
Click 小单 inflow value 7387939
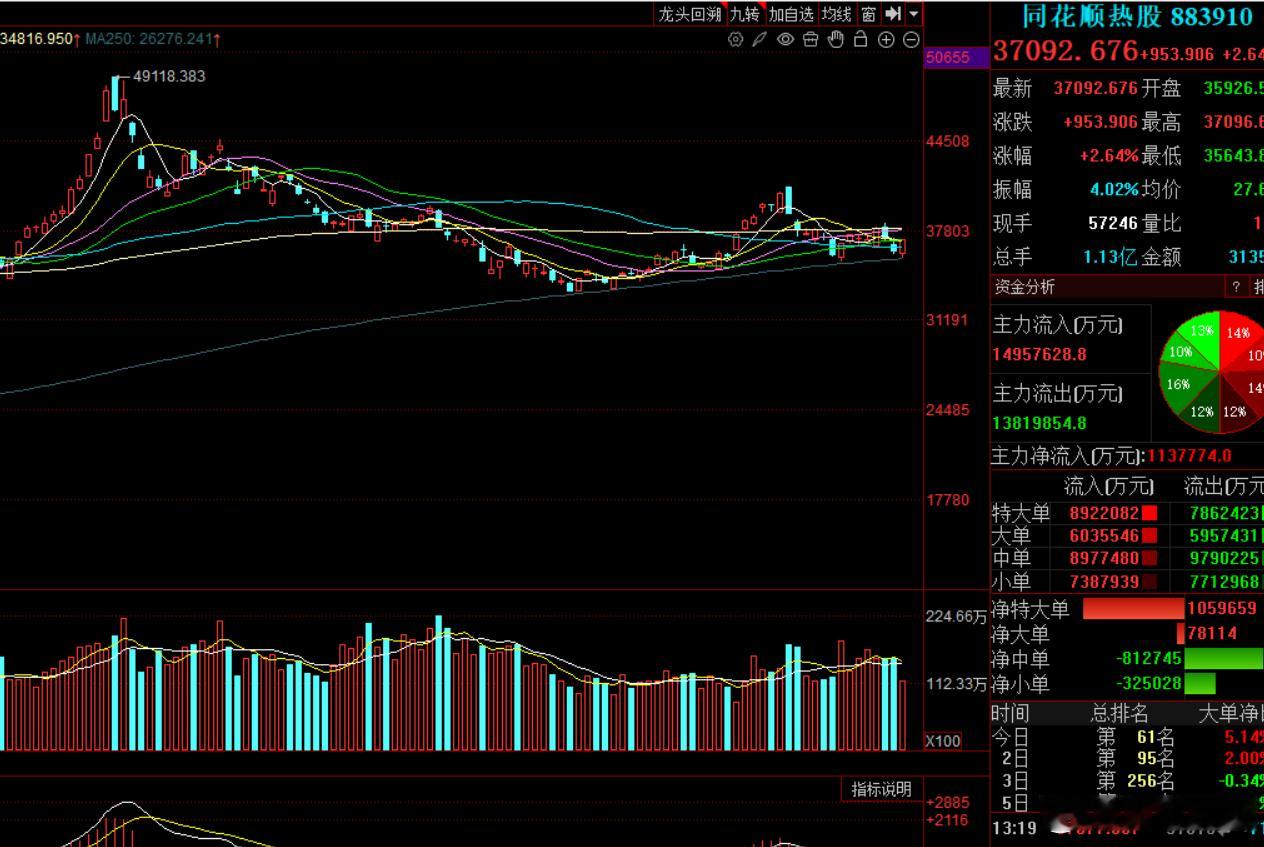click(1104, 581)
